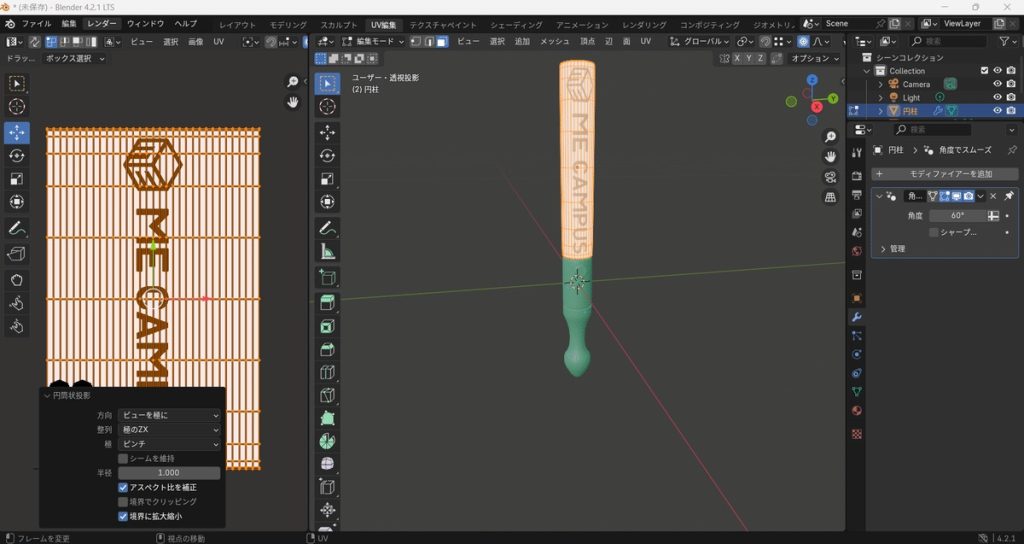Collapse the 円筒状投影 operator panel
The image size is (1024, 544).
47,396
